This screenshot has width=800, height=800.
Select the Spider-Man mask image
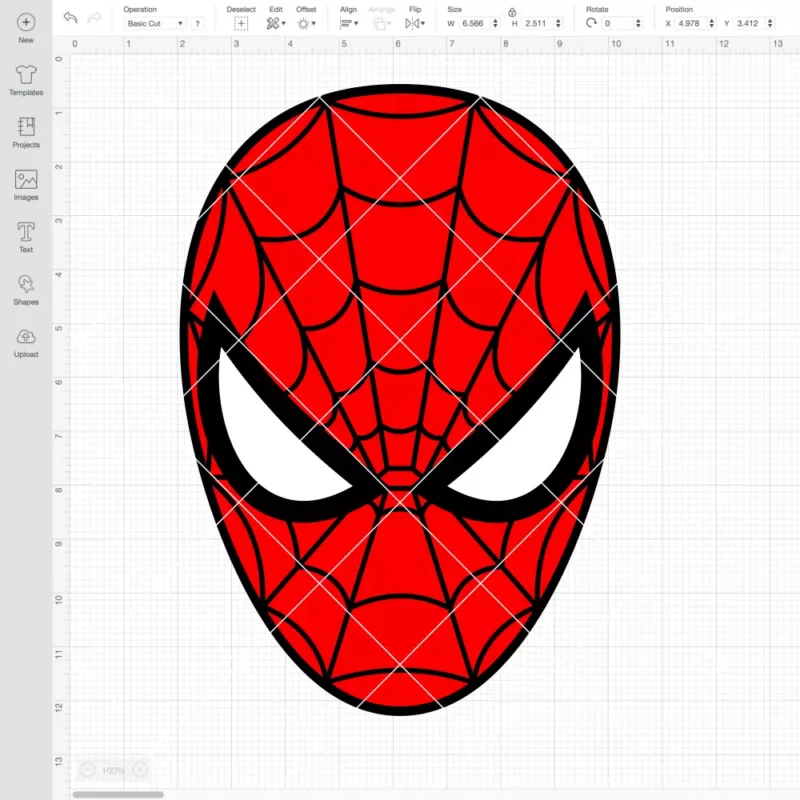coord(399,399)
